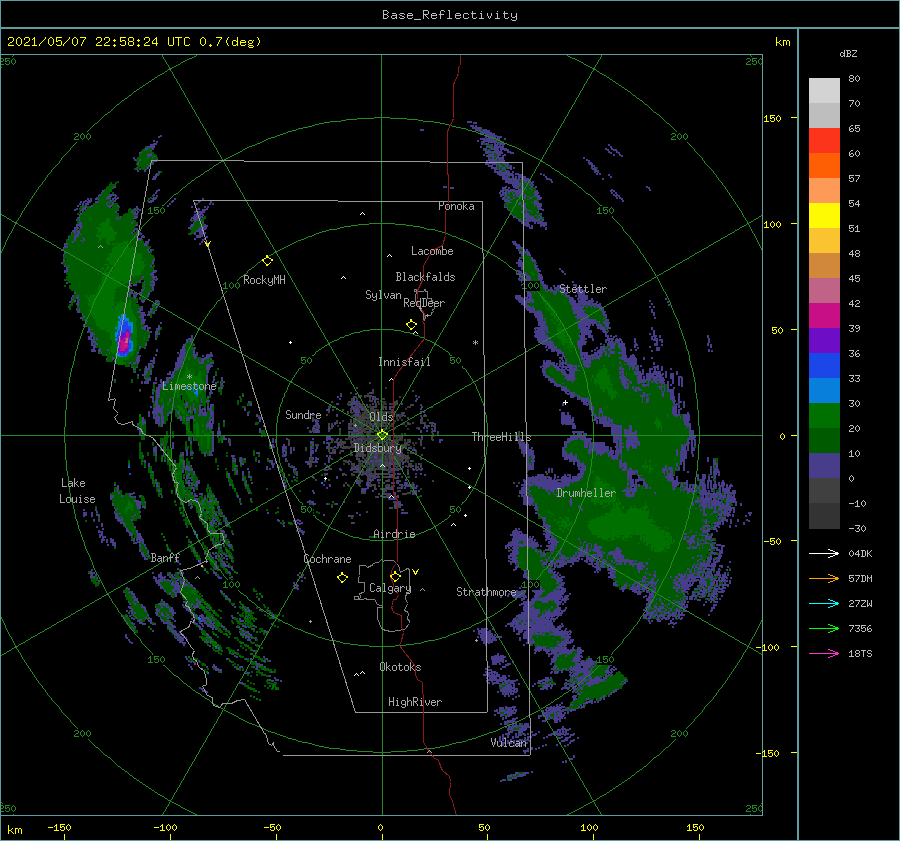The width and height of the screenshot is (900, 841).
Task: Click the magenta 18TS arrow in legend
Action: coord(824,653)
